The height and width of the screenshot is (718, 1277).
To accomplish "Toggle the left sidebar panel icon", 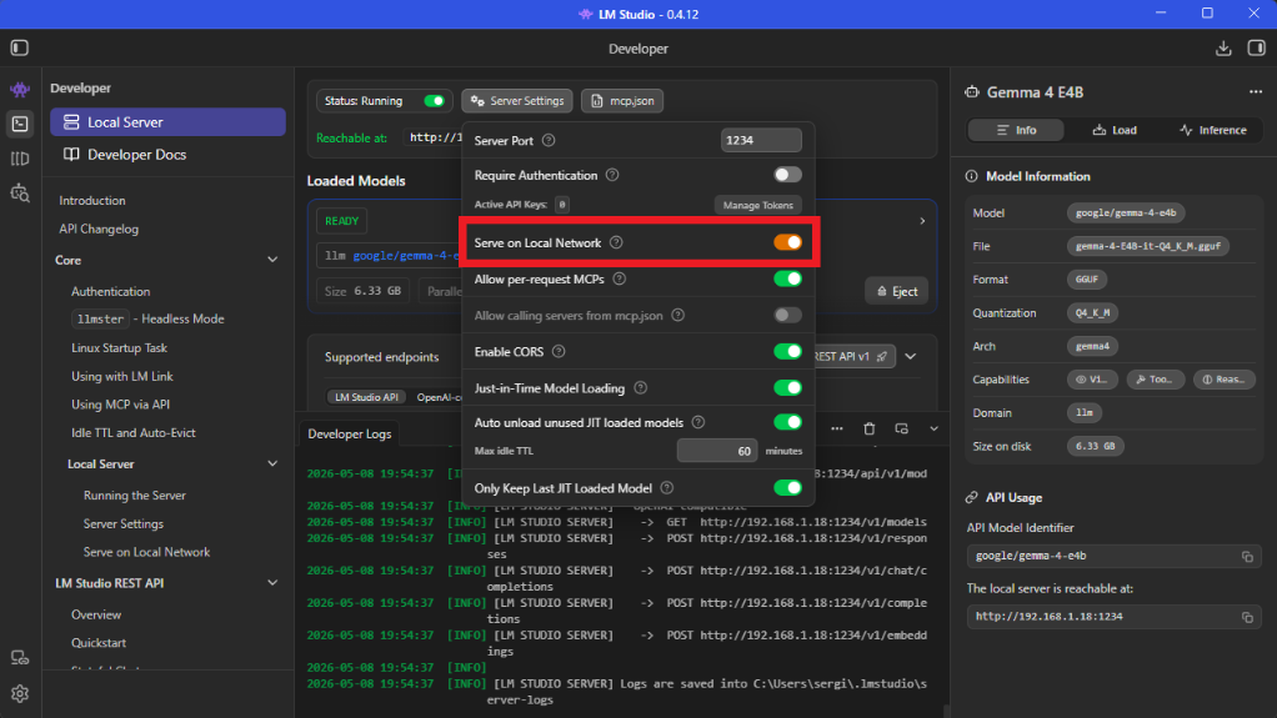I will pyautogui.click(x=19, y=48).
